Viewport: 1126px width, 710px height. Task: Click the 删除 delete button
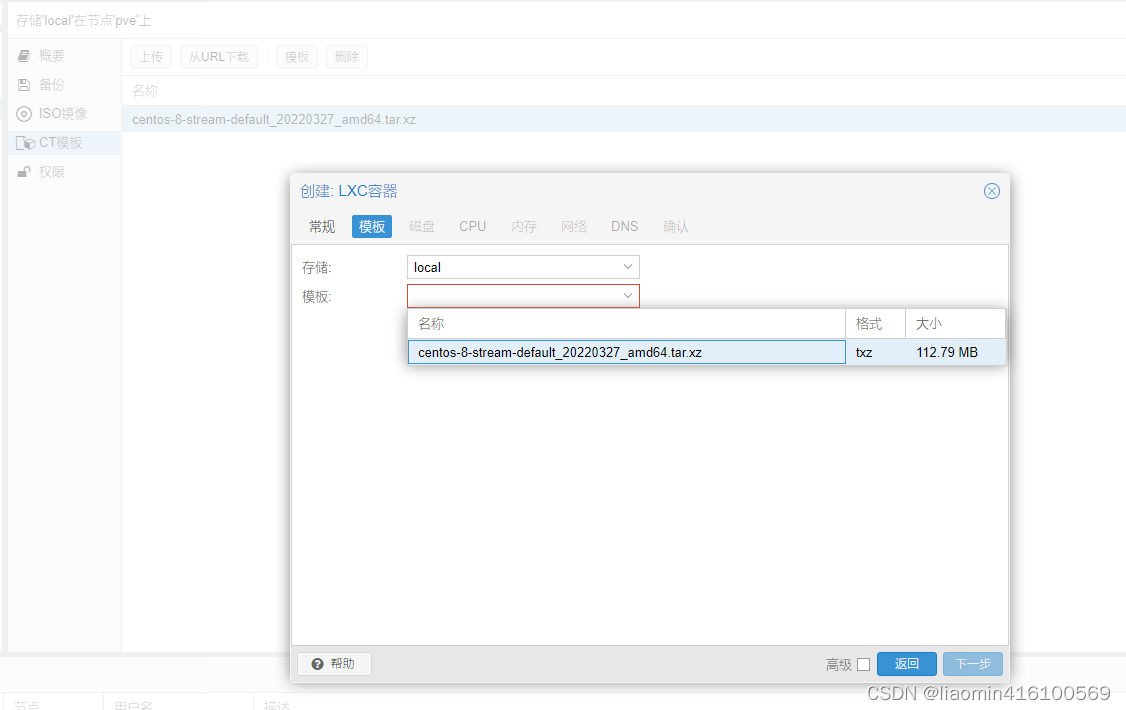347,57
